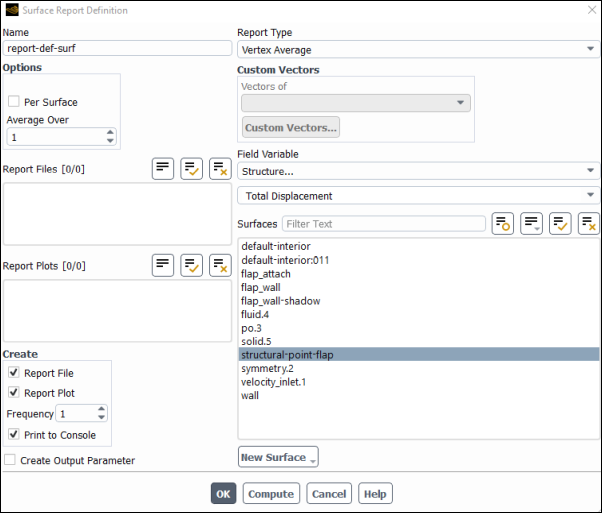Select all Surfaces icon
The image size is (602, 513).
coord(560,223)
